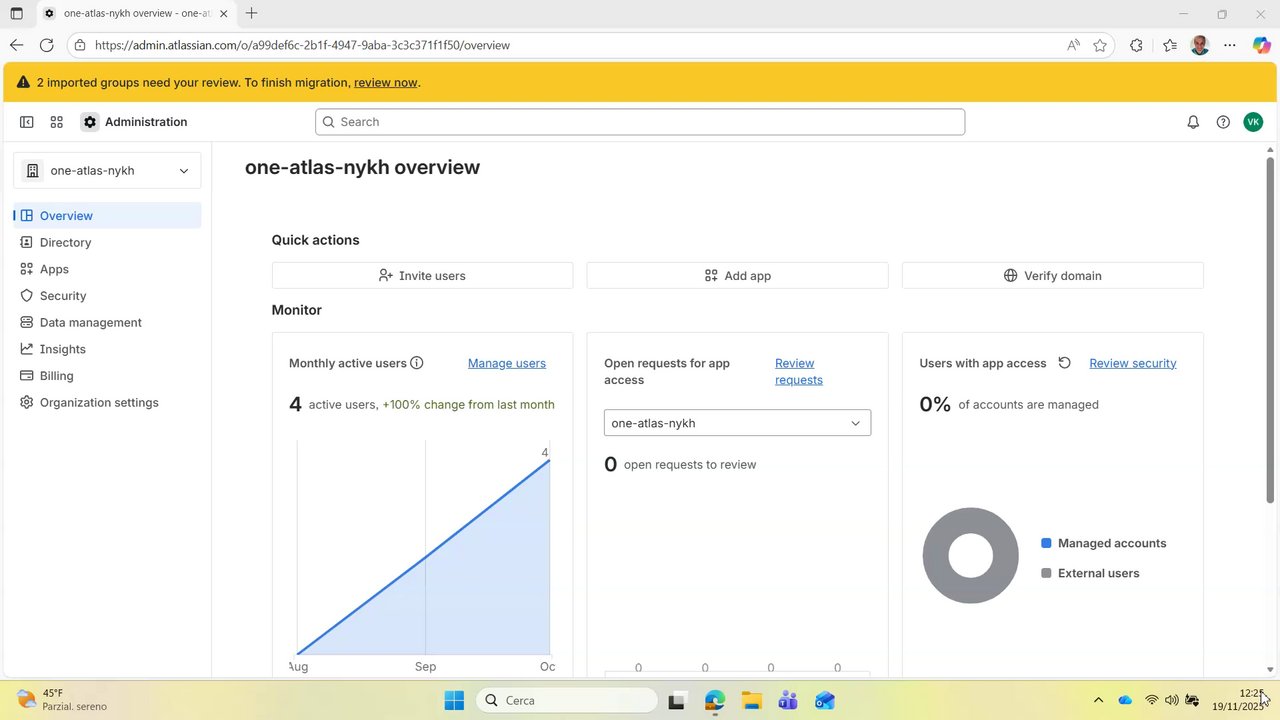Select Overview in the sidebar
The height and width of the screenshot is (720, 1280).
(x=107, y=215)
